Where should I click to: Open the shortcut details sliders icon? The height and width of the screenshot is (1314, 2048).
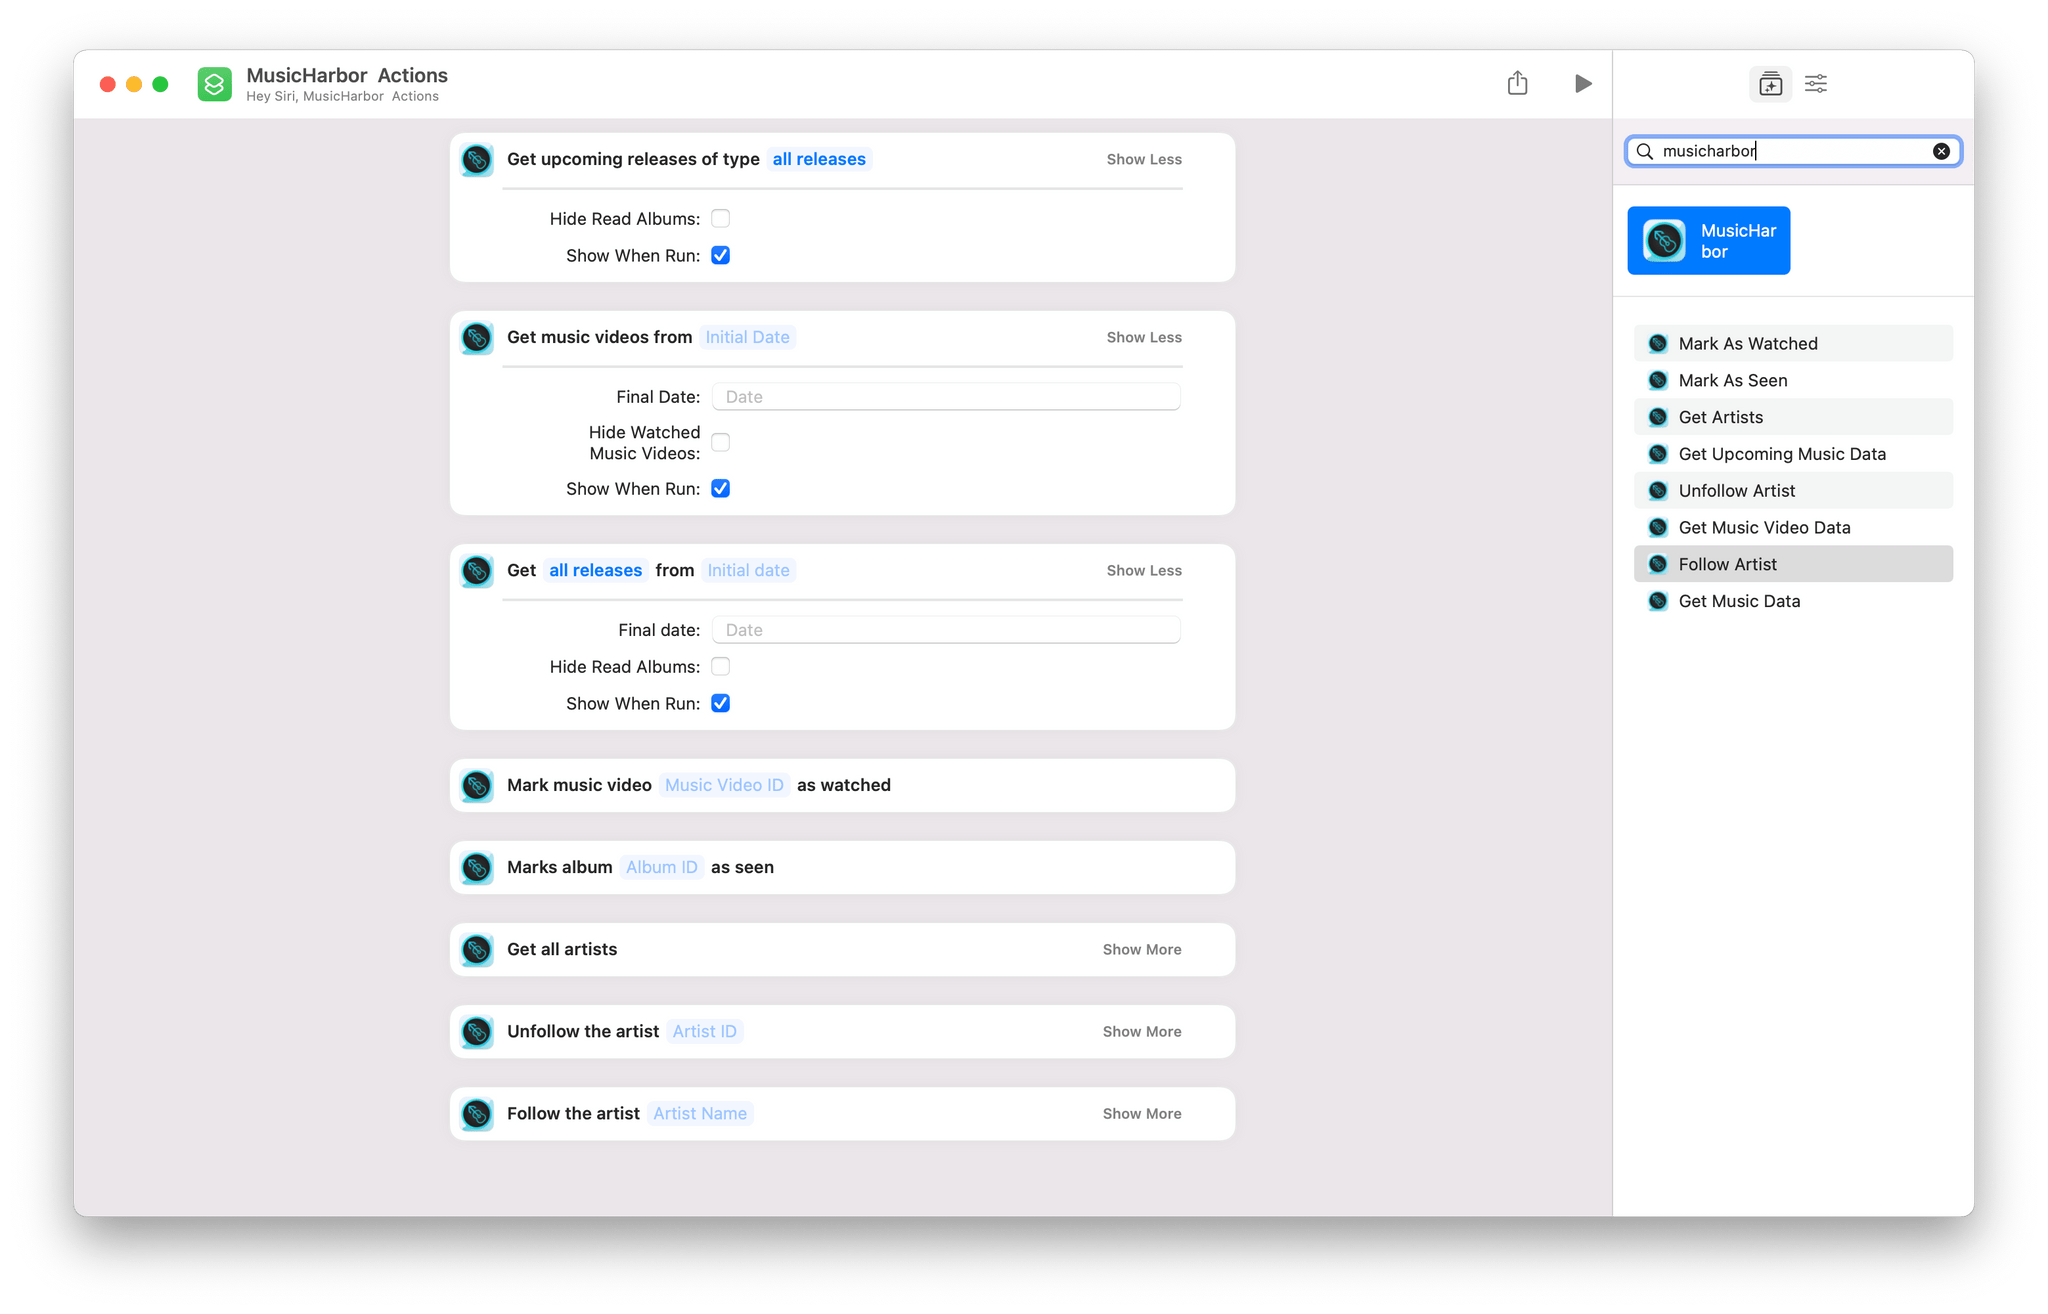pyautogui.click(x=1816, y=84)
